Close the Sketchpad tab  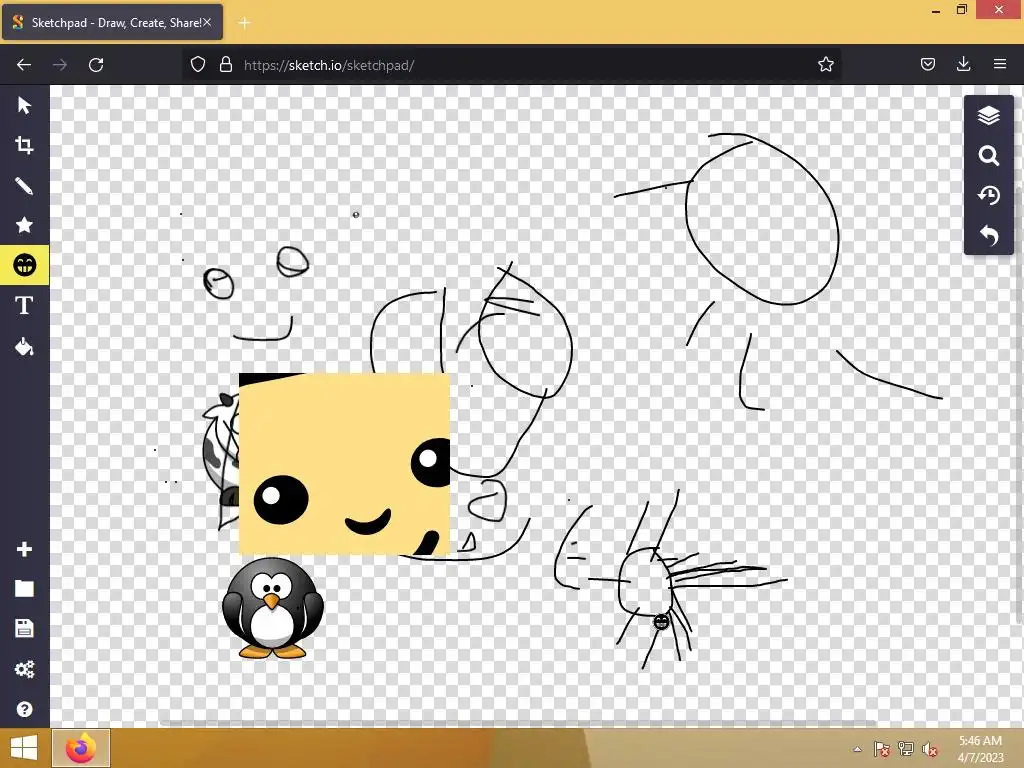(207, 22)
